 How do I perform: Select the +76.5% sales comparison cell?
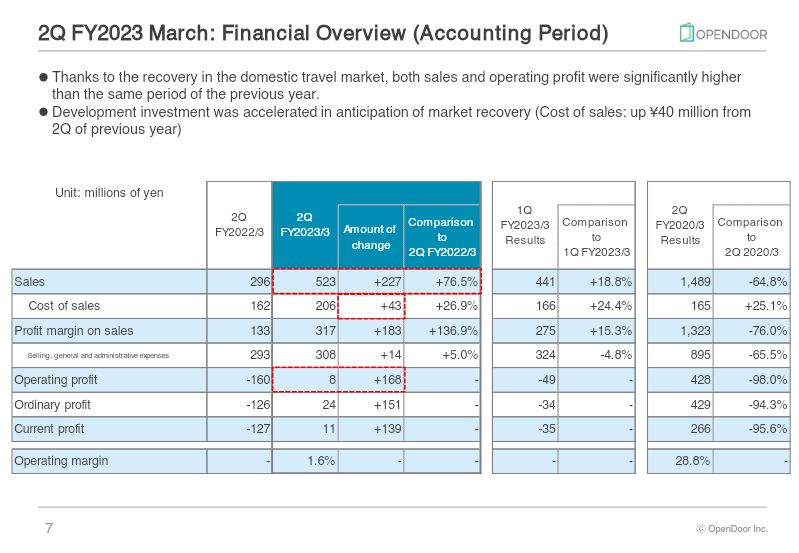[x=442, y=282]
